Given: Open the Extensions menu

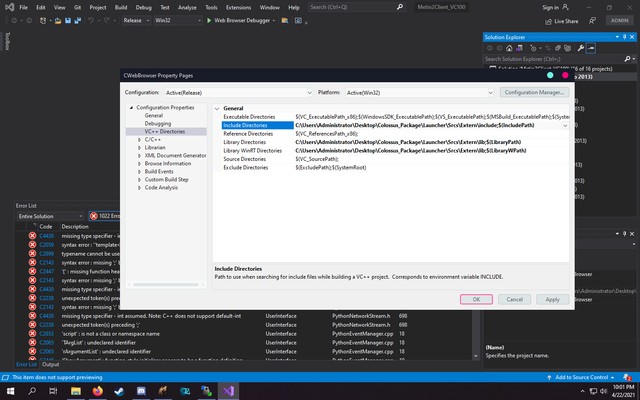Looking at the screenshot, I should (x=238, y=7).
